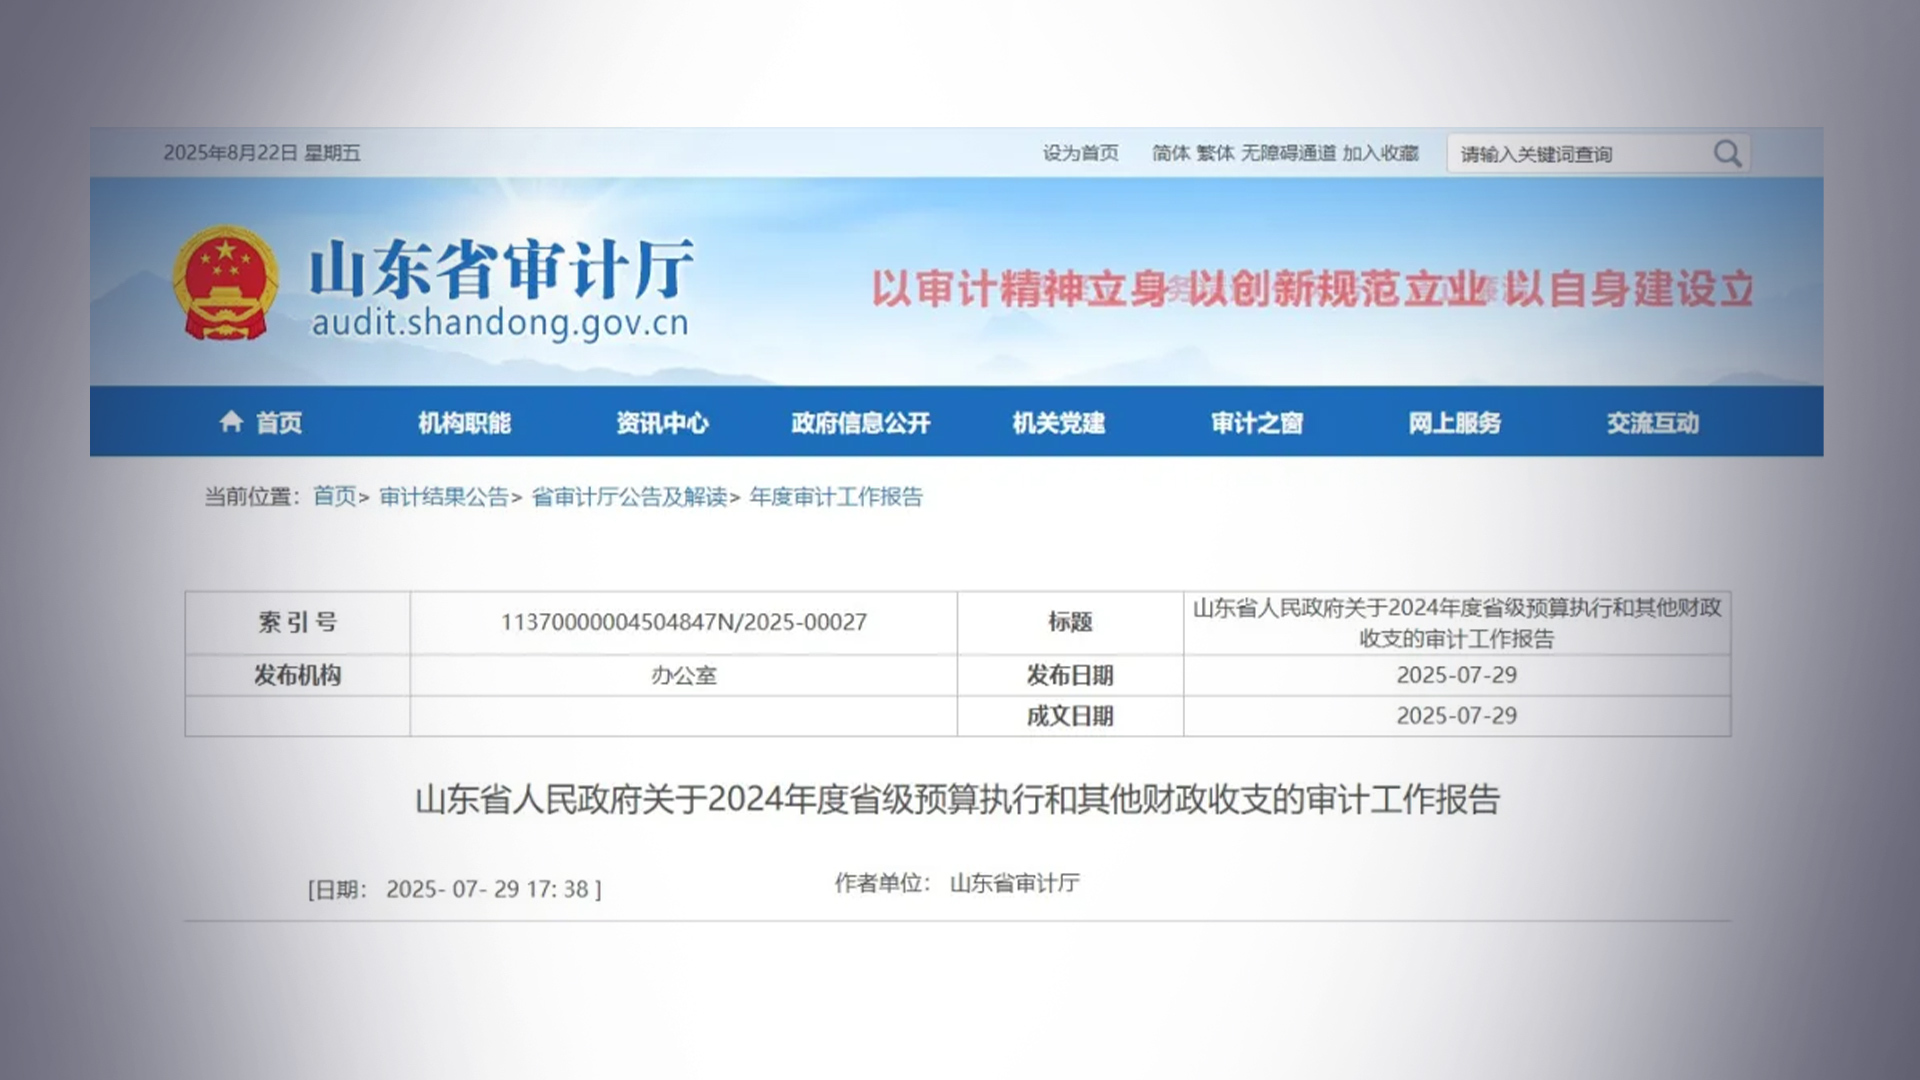Screen dimensions: 1920x1080
Task: Click the home icon in navigation bar
Action: pos(231,421)
